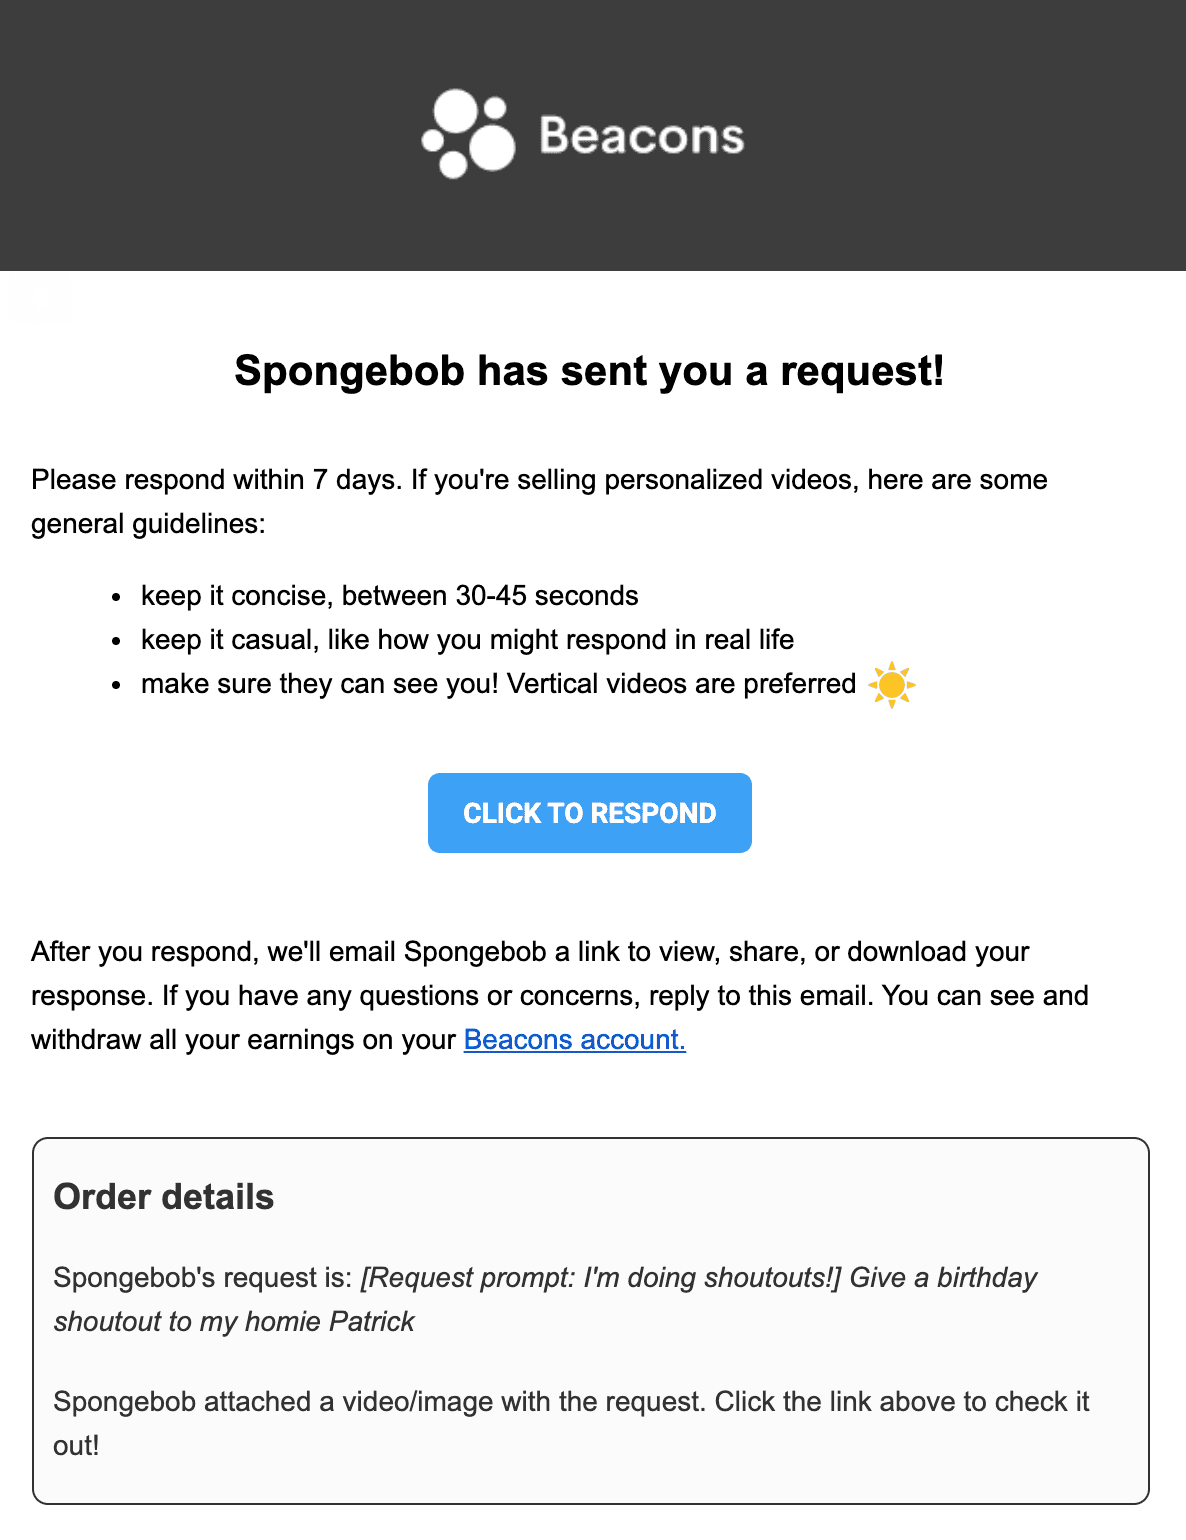Image resolution: width=1186 pixels, height=1540 pixels.
Task: Click the Beacons wordmark in header
Action: pos(641,136)
